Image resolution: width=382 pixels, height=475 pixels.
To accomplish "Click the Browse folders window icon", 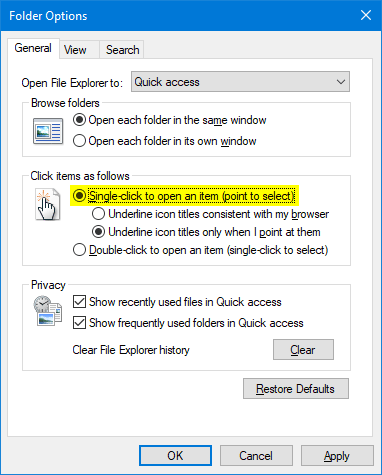I will click(x=48, y=131).
